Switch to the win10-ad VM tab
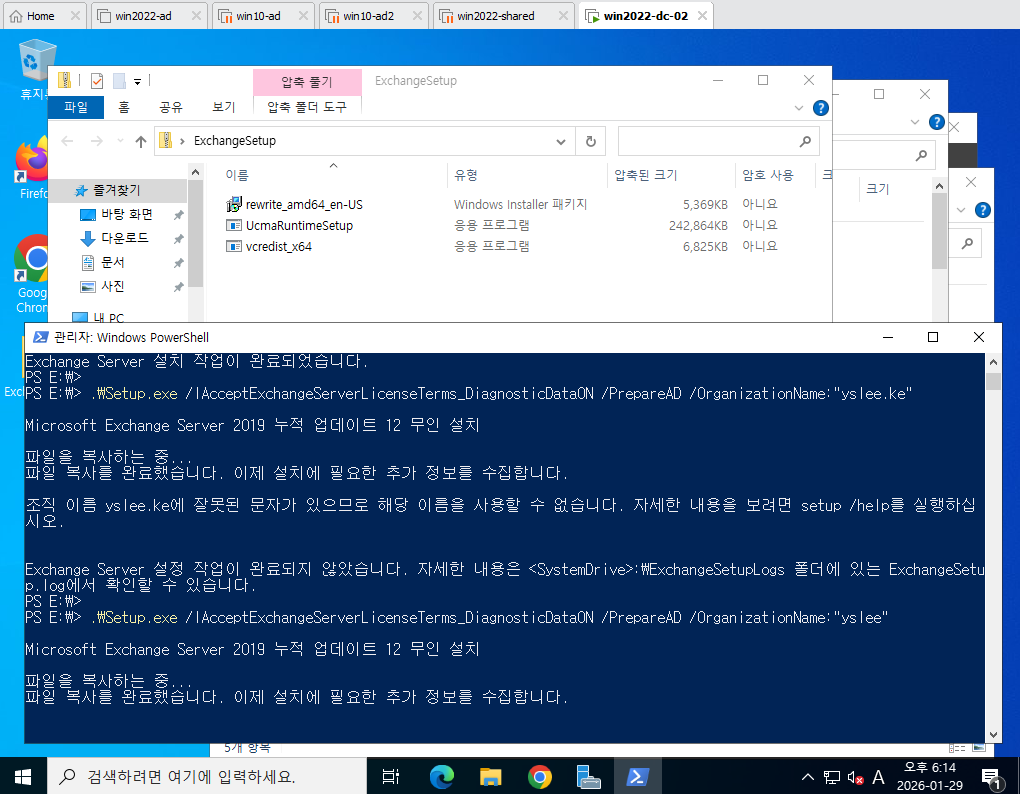The image size is (1020, 794). (258, 16)
